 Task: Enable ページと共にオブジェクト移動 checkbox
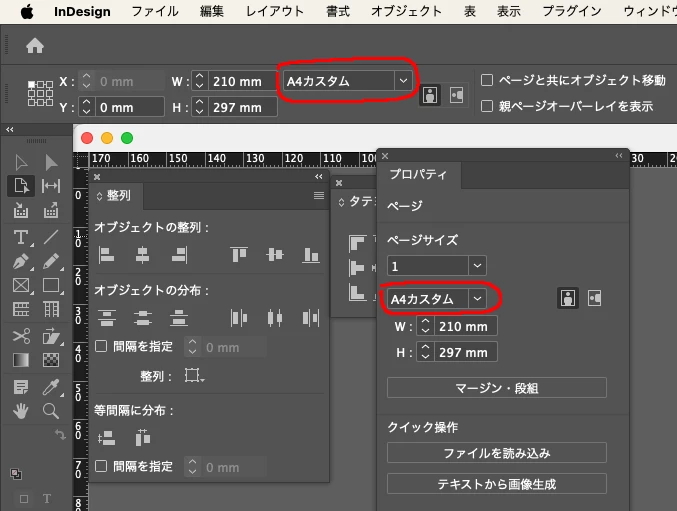(487, 80)
